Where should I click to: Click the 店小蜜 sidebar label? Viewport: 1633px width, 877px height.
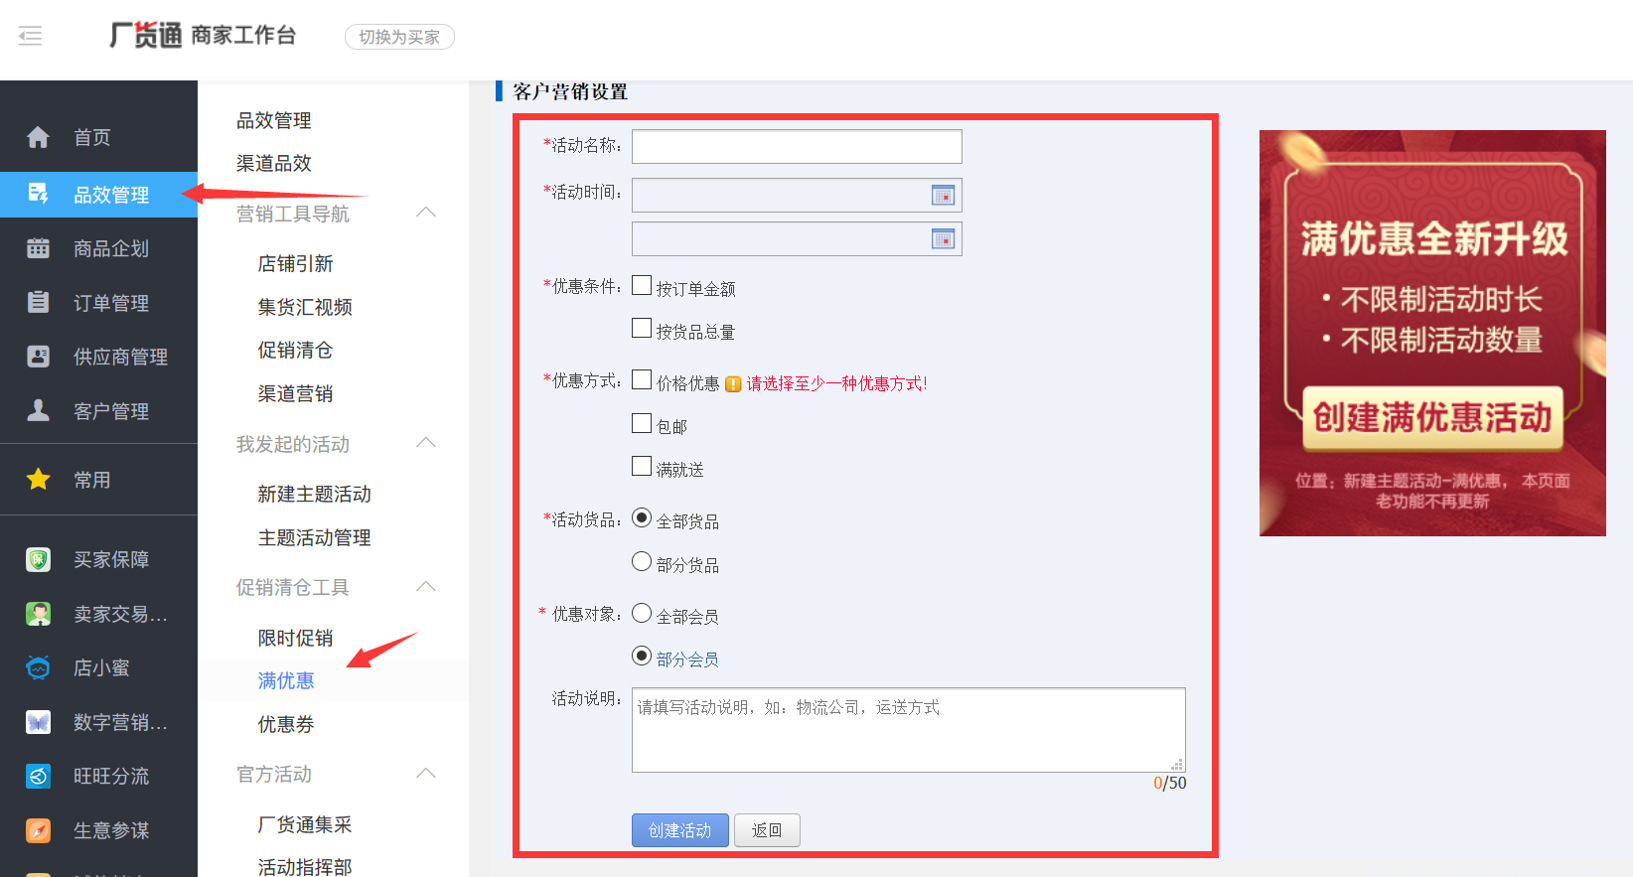[101, 667]
